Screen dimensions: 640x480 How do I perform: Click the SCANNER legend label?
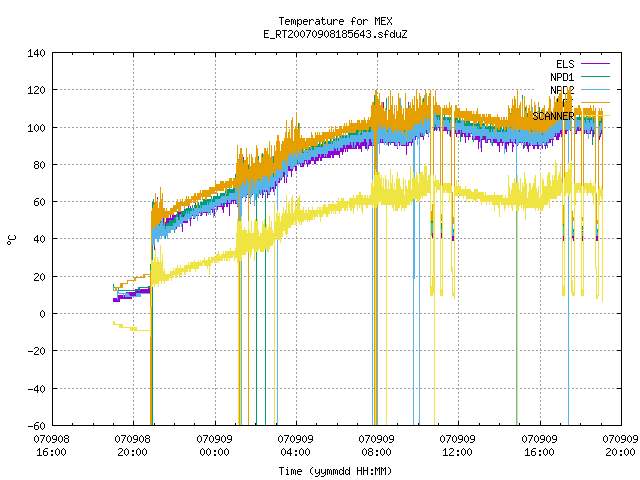point(553,116)
